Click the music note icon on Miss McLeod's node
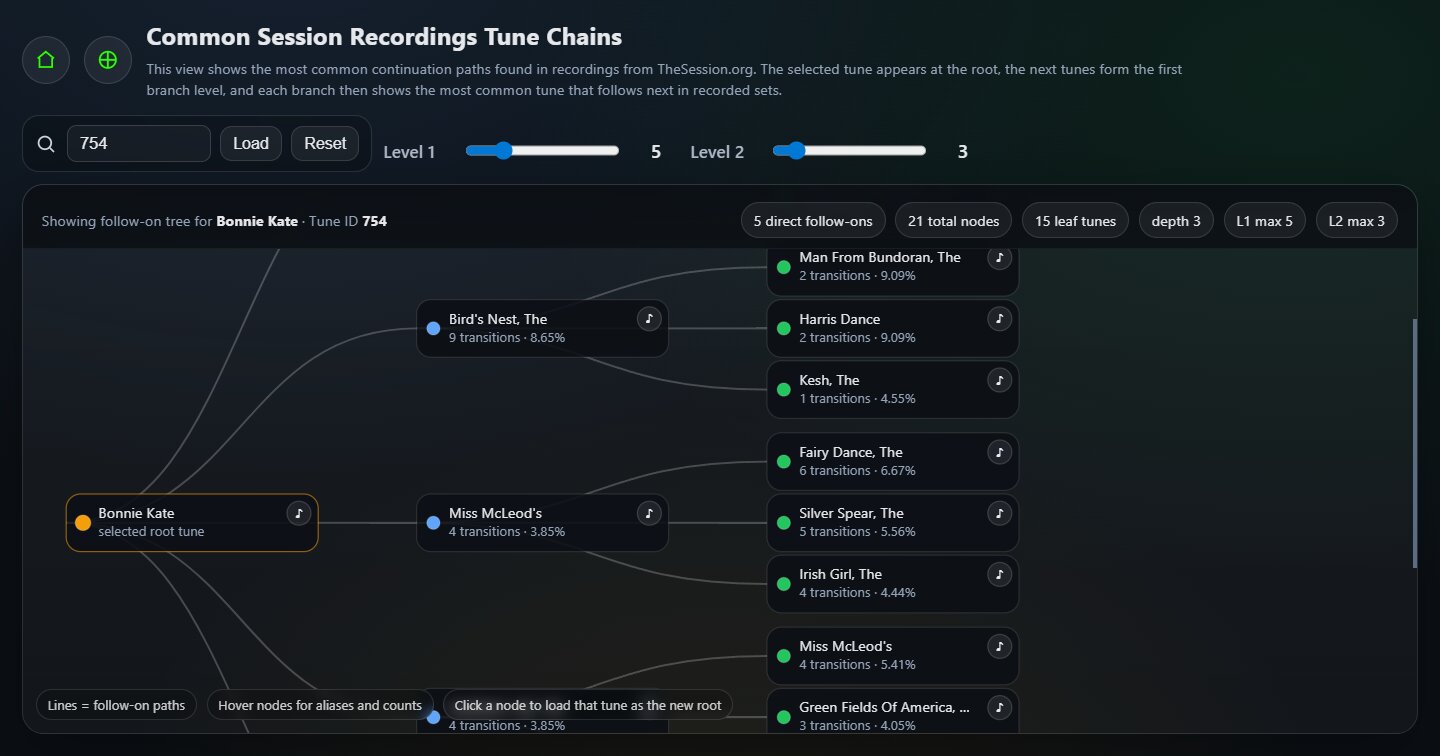The height and width of the screenshot is (756, 1440). tap(648, 513)
